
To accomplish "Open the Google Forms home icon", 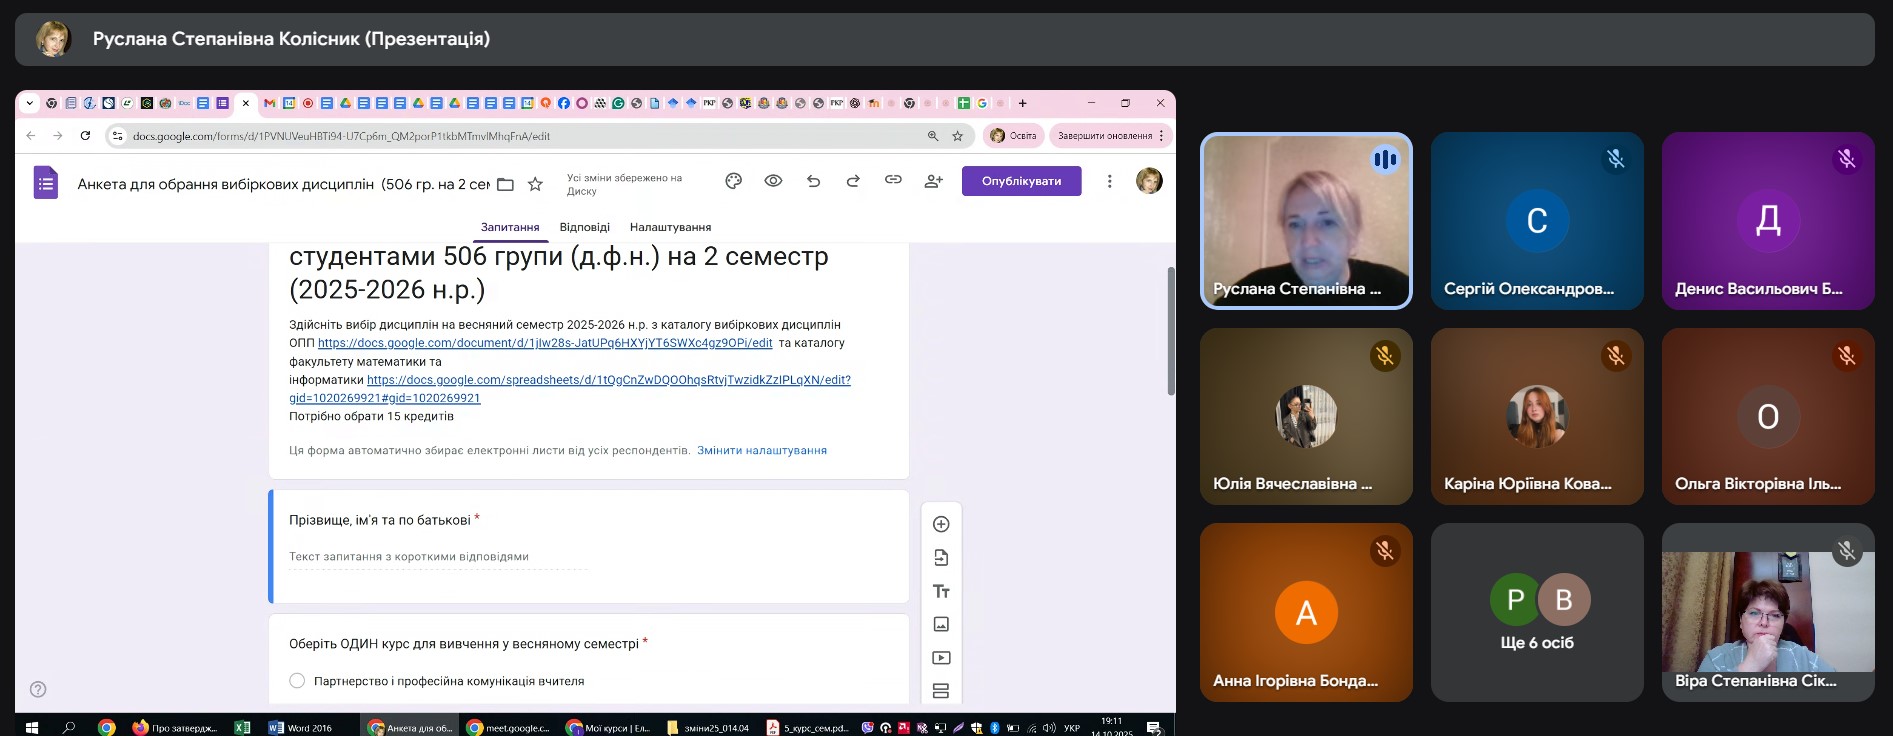I will [45, 182].
